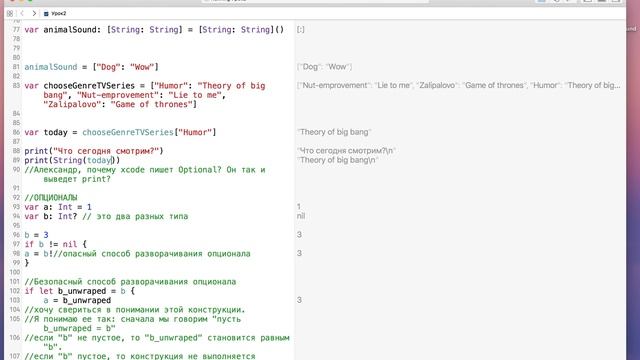Click the if b != nil { line
Image resolution: width=640 pixels, height=360 pixels.
[x=56, y=244]
